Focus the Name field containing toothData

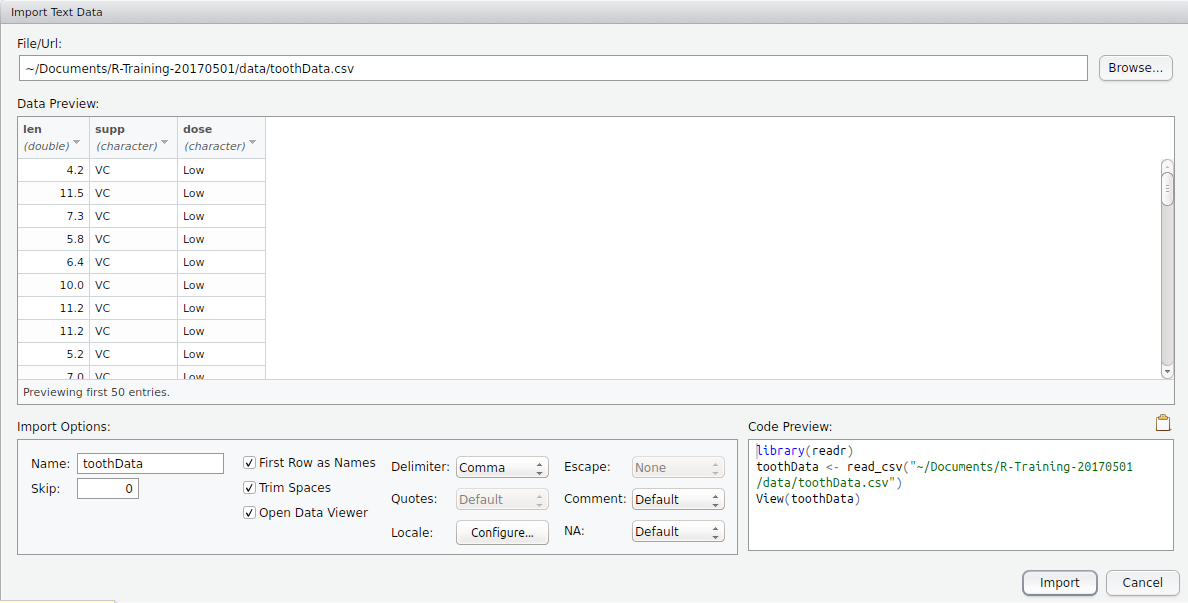click(150, 464)
